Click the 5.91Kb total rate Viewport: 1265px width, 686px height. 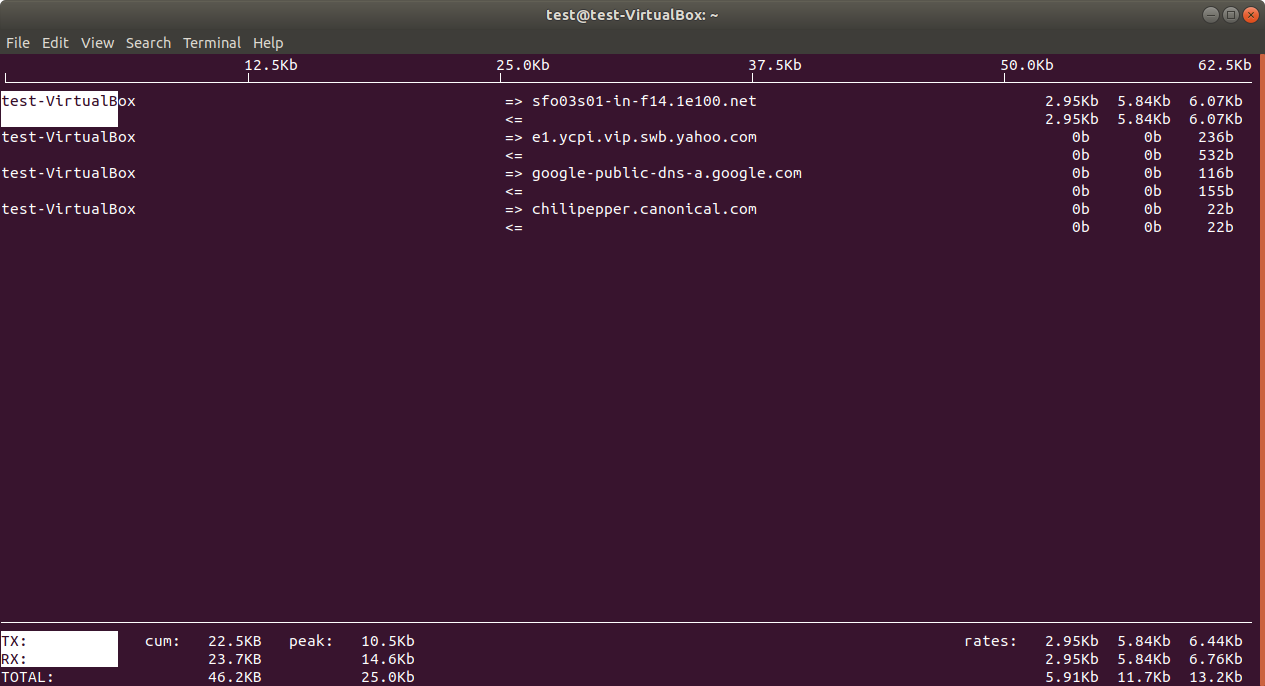[1072, 677]
